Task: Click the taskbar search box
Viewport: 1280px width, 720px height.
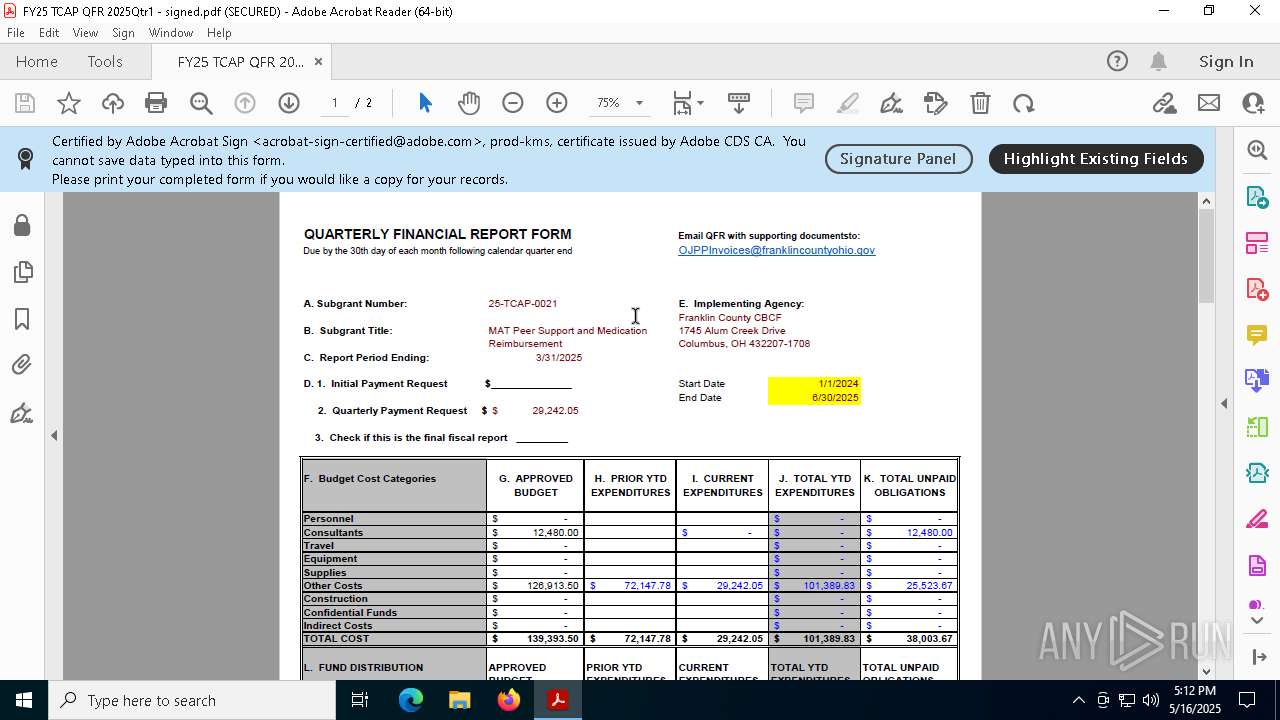Action: coord(191,700)
